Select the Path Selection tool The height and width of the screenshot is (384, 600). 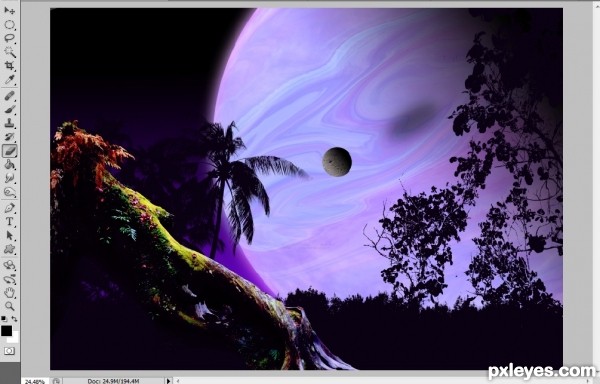(10, 236)
